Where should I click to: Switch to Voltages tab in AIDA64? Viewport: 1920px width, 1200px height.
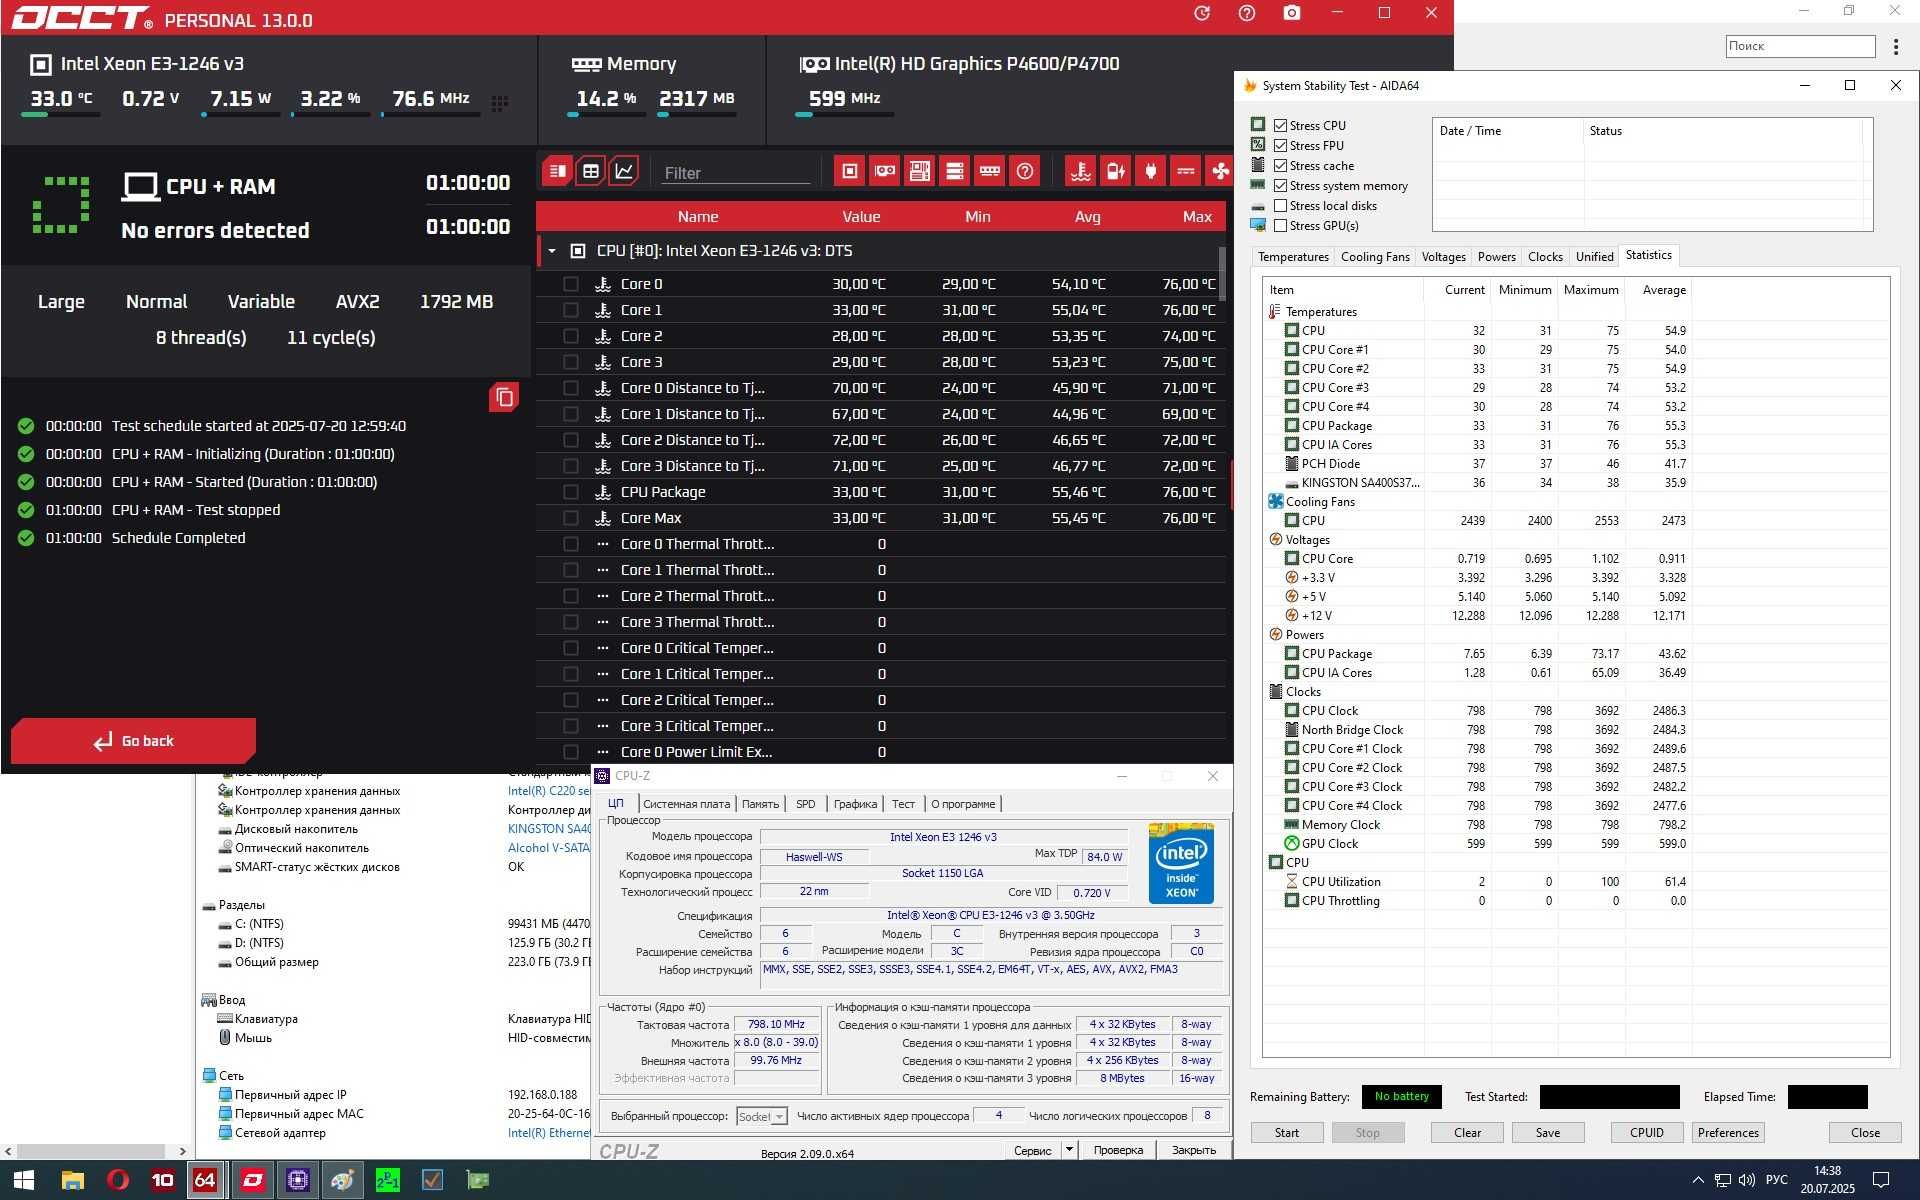click(x=1444, y=257)
